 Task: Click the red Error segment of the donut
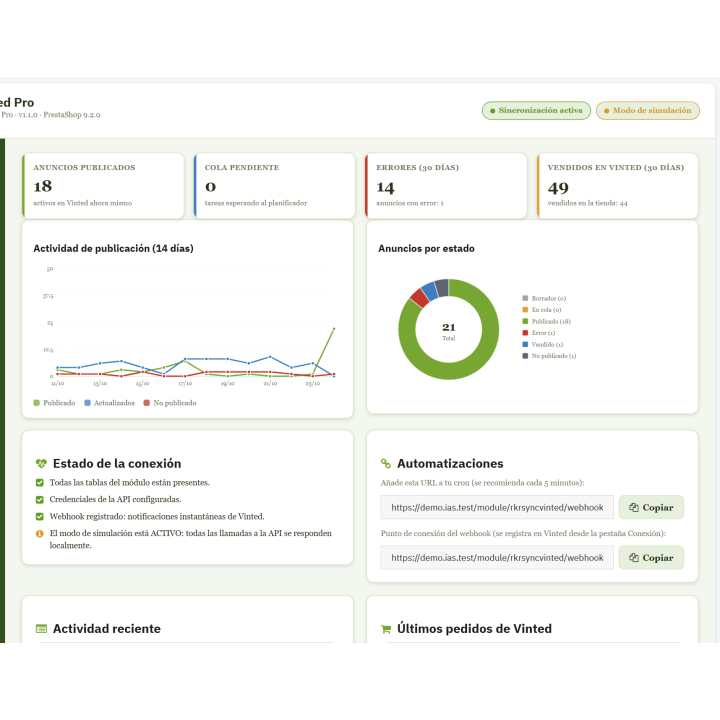coord(419,298)
